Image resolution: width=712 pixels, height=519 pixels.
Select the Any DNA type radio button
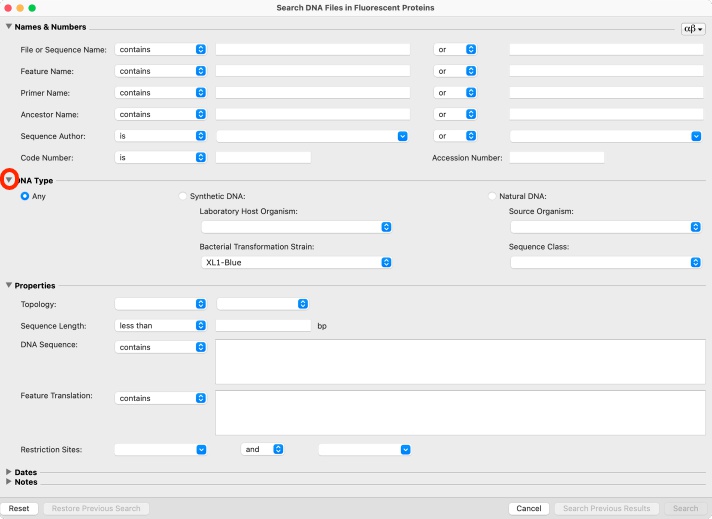[25, 196]
